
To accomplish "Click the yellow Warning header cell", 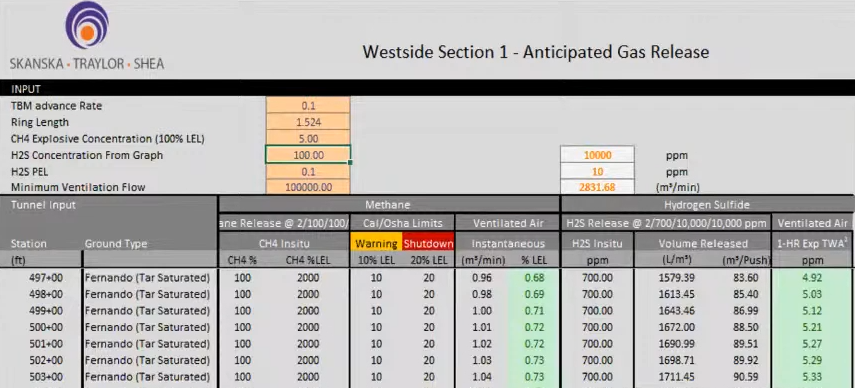I will coord(376,244).
